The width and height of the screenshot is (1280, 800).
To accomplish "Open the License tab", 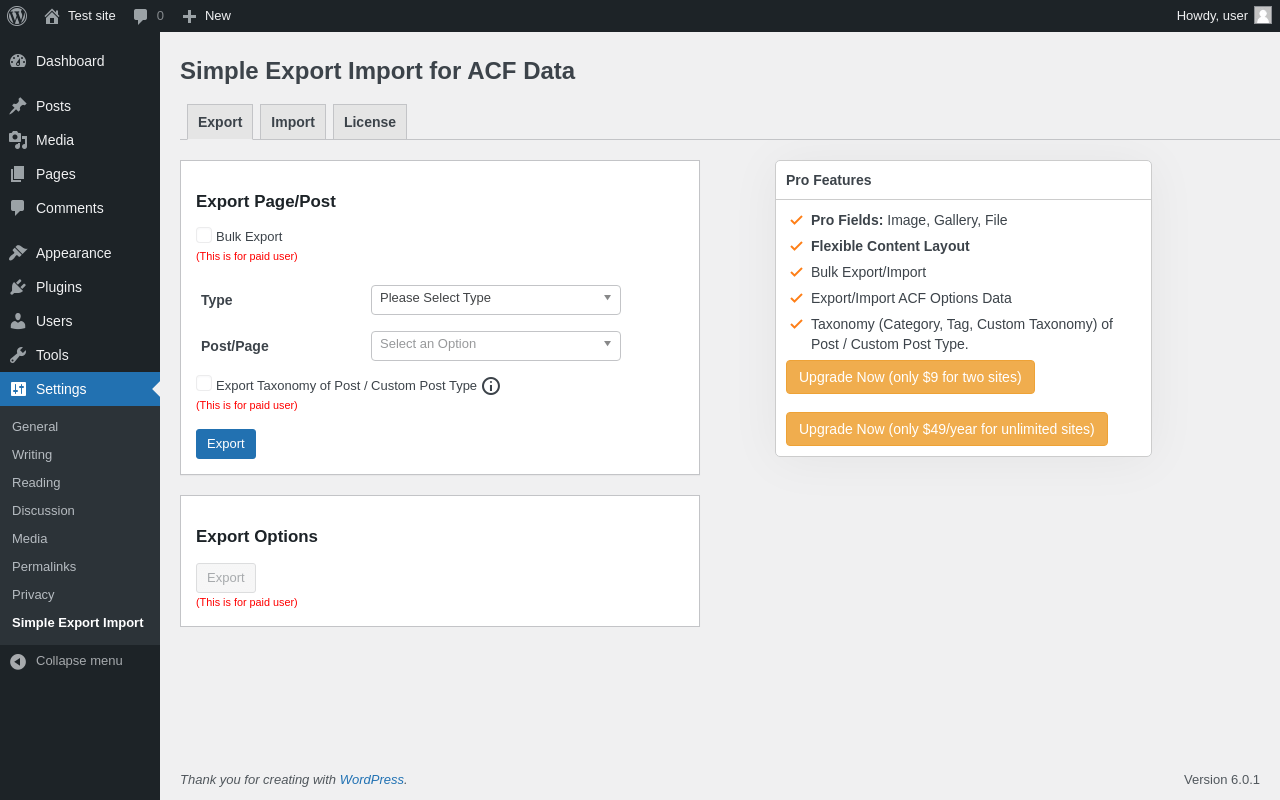I will 370,122.
